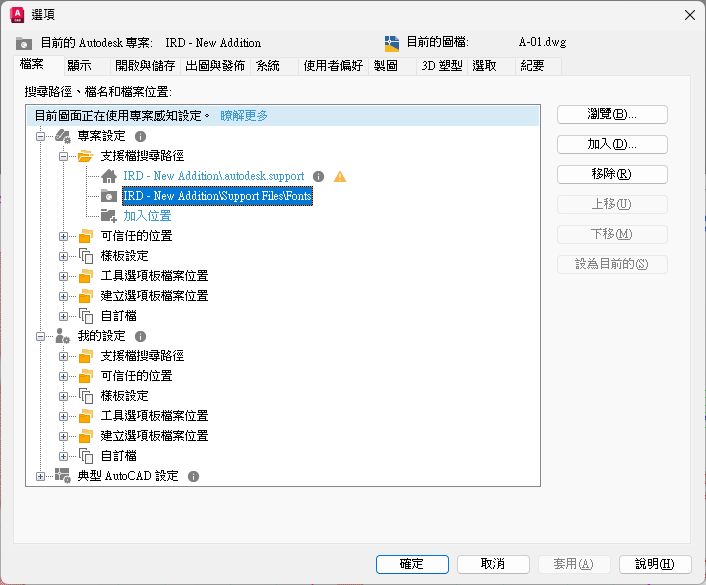Image resolution: width=706 pixels, height=585 pixels.
Task: Collapse the 專案設定 tree node
Action: [41, 136]
